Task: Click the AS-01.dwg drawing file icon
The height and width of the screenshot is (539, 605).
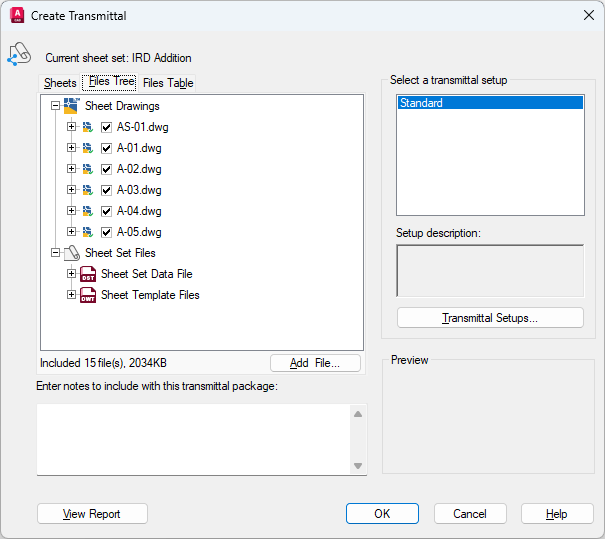Action: [88, 127]
